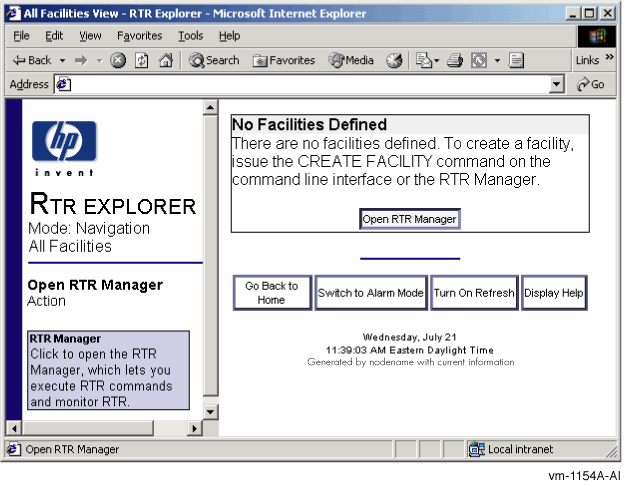Click the 'Mode: Navigation' text
This screenshot has width=626, height=486.
89,228
